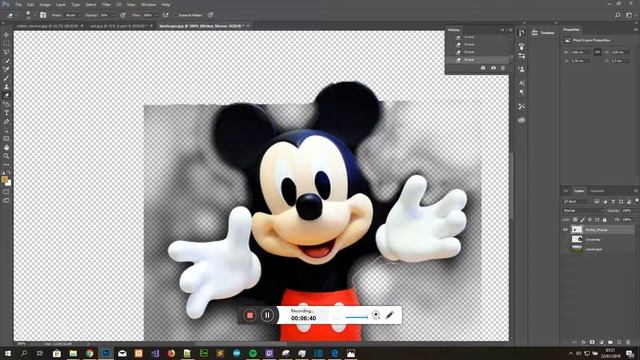Viewport: 640px width, 360px height.
Task: Create new fill or adjustment layer
Action: tap(601, 342)
